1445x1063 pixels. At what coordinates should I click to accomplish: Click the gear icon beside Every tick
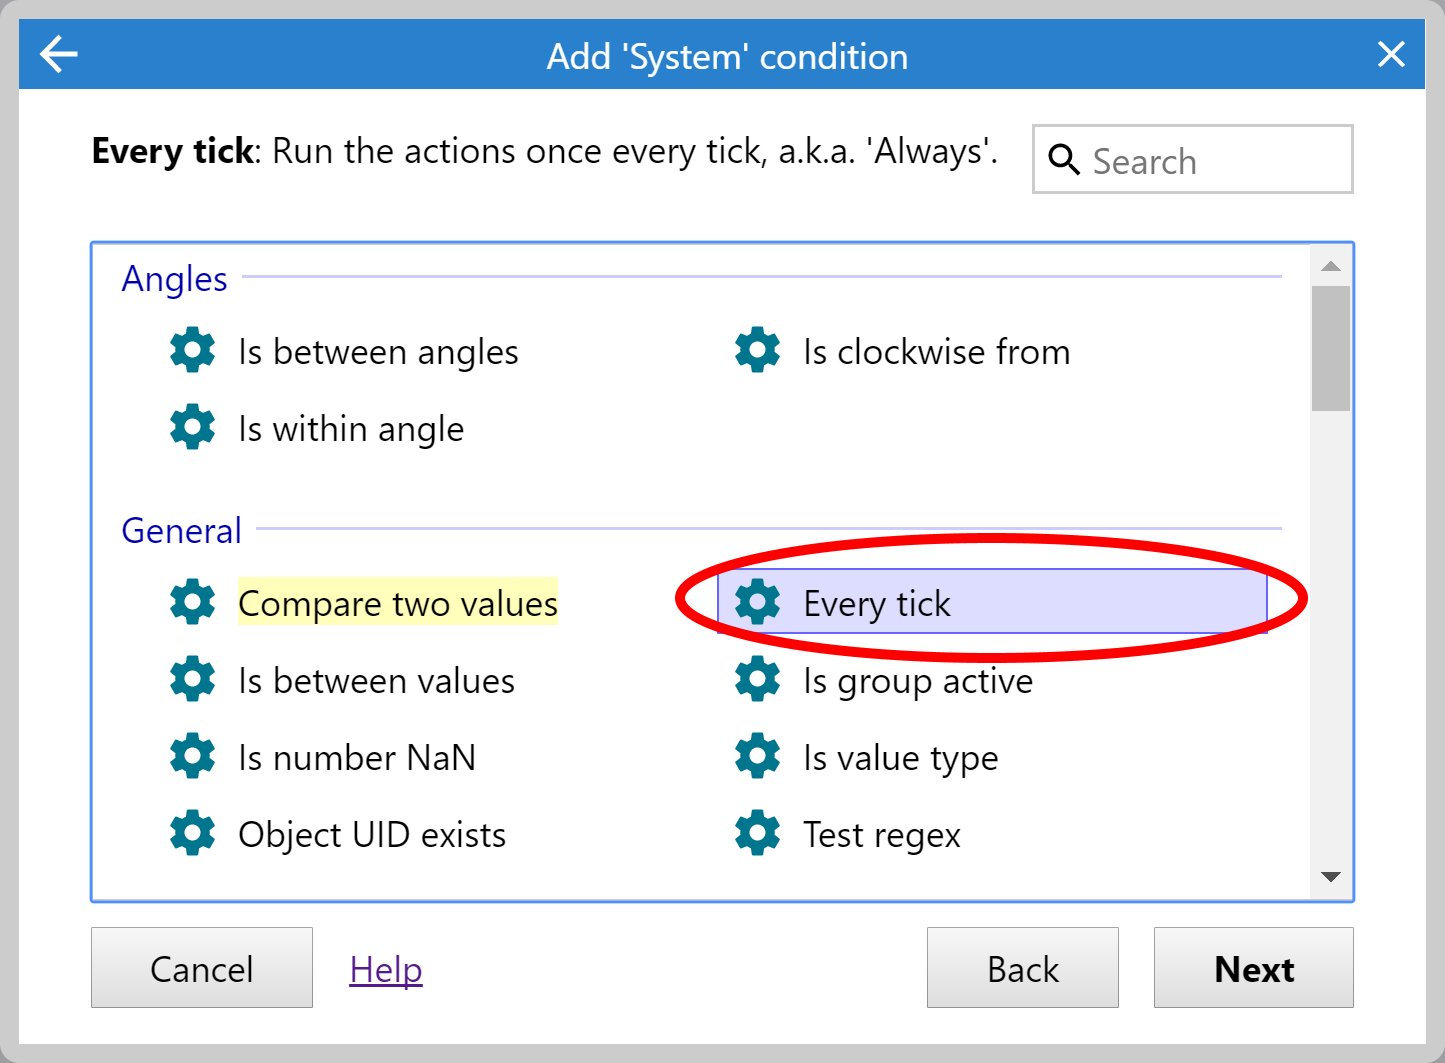pos(757,602)
